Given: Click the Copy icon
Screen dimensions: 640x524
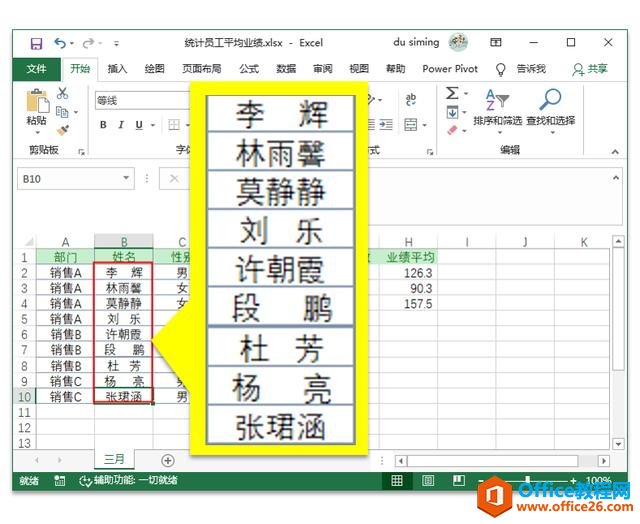Looking at the screenshot, I should (x=62, y=111).
